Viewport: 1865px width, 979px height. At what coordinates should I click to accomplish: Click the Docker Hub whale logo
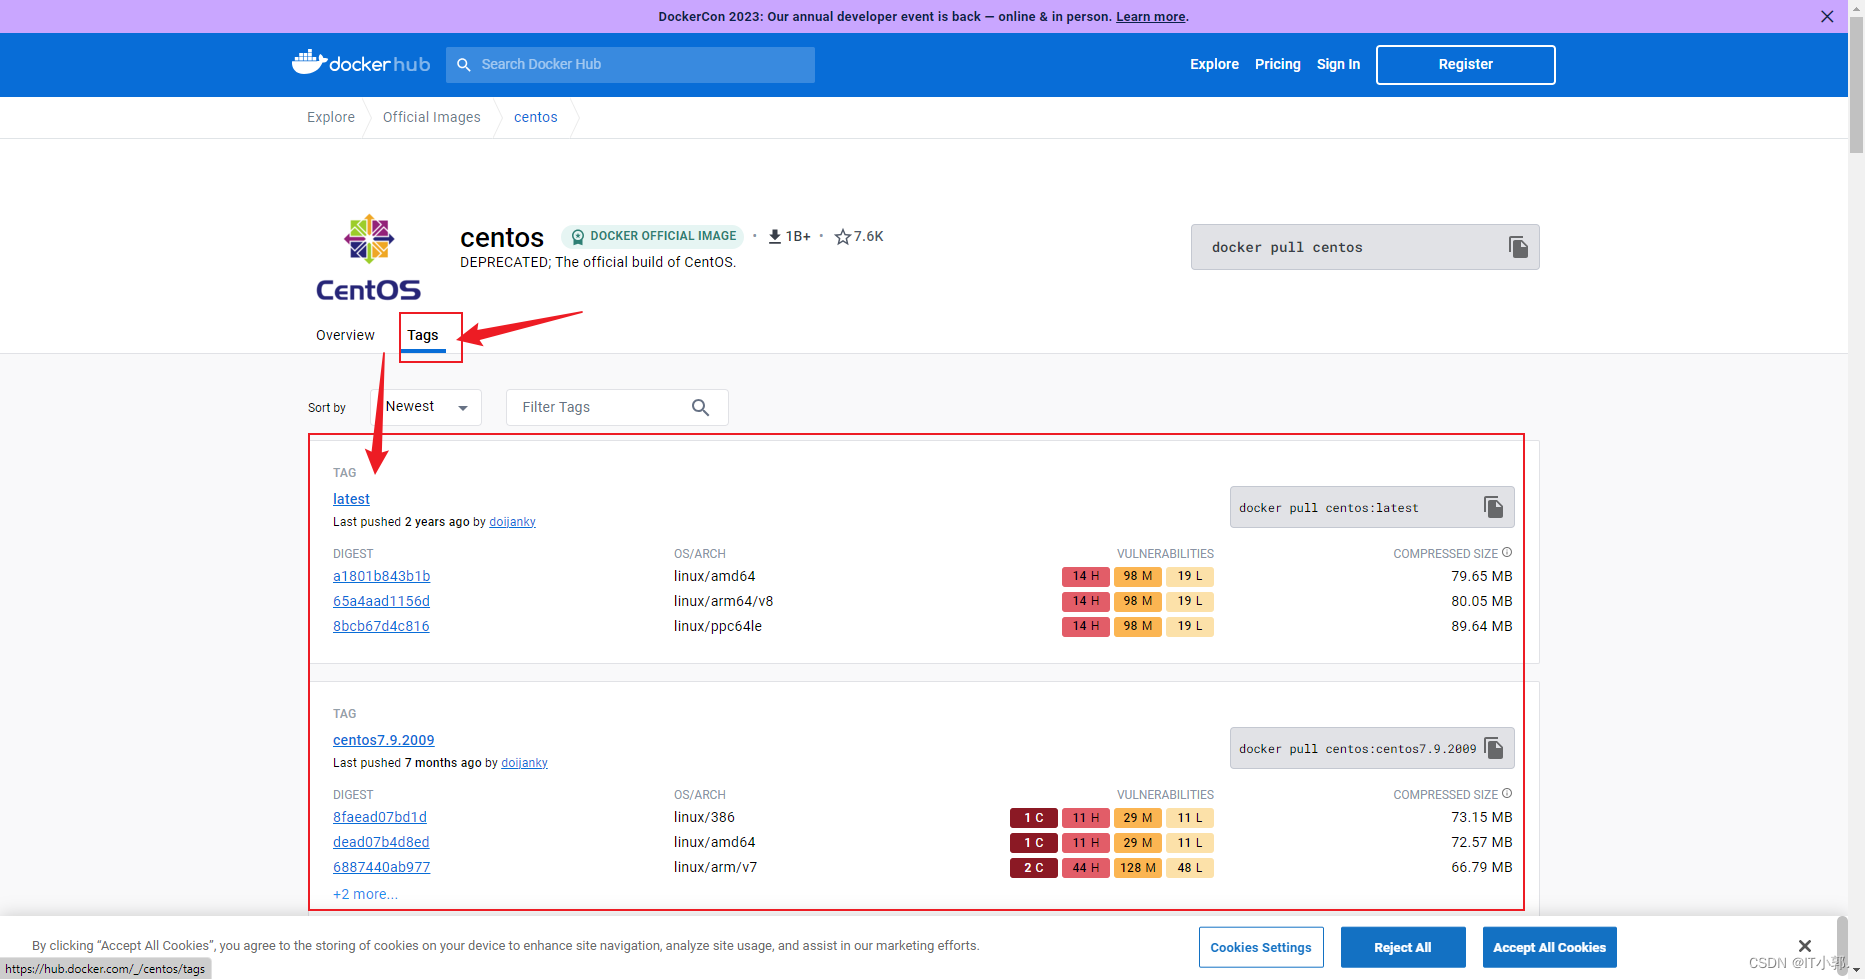pos(360,63)
